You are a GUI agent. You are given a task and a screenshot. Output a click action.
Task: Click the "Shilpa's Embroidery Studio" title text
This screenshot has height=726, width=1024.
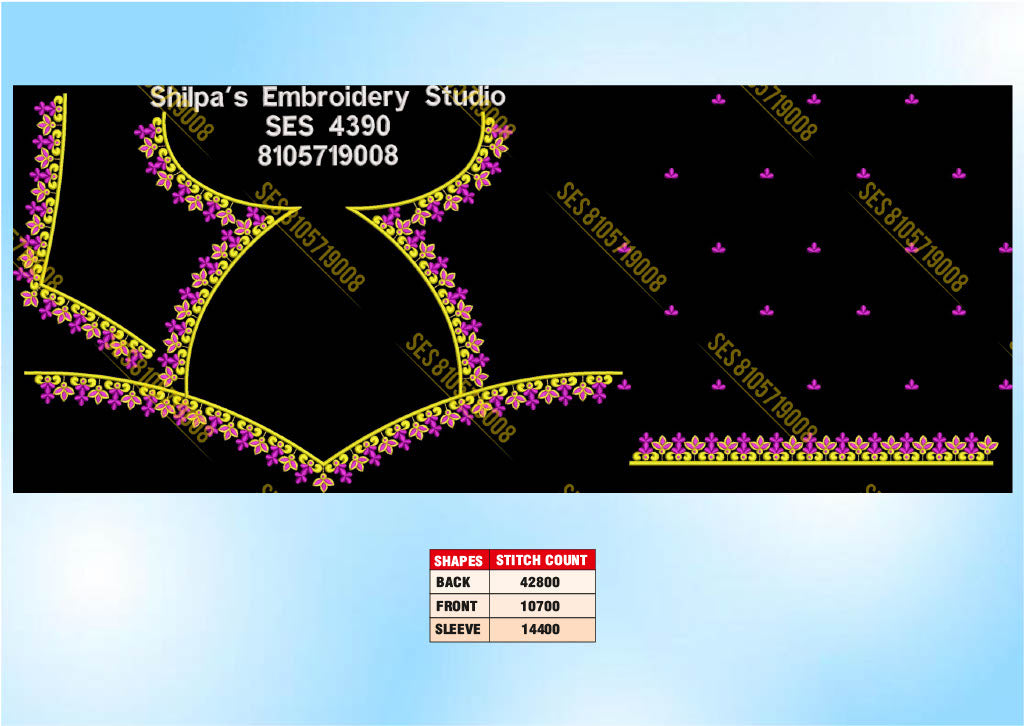pos(327,97)
